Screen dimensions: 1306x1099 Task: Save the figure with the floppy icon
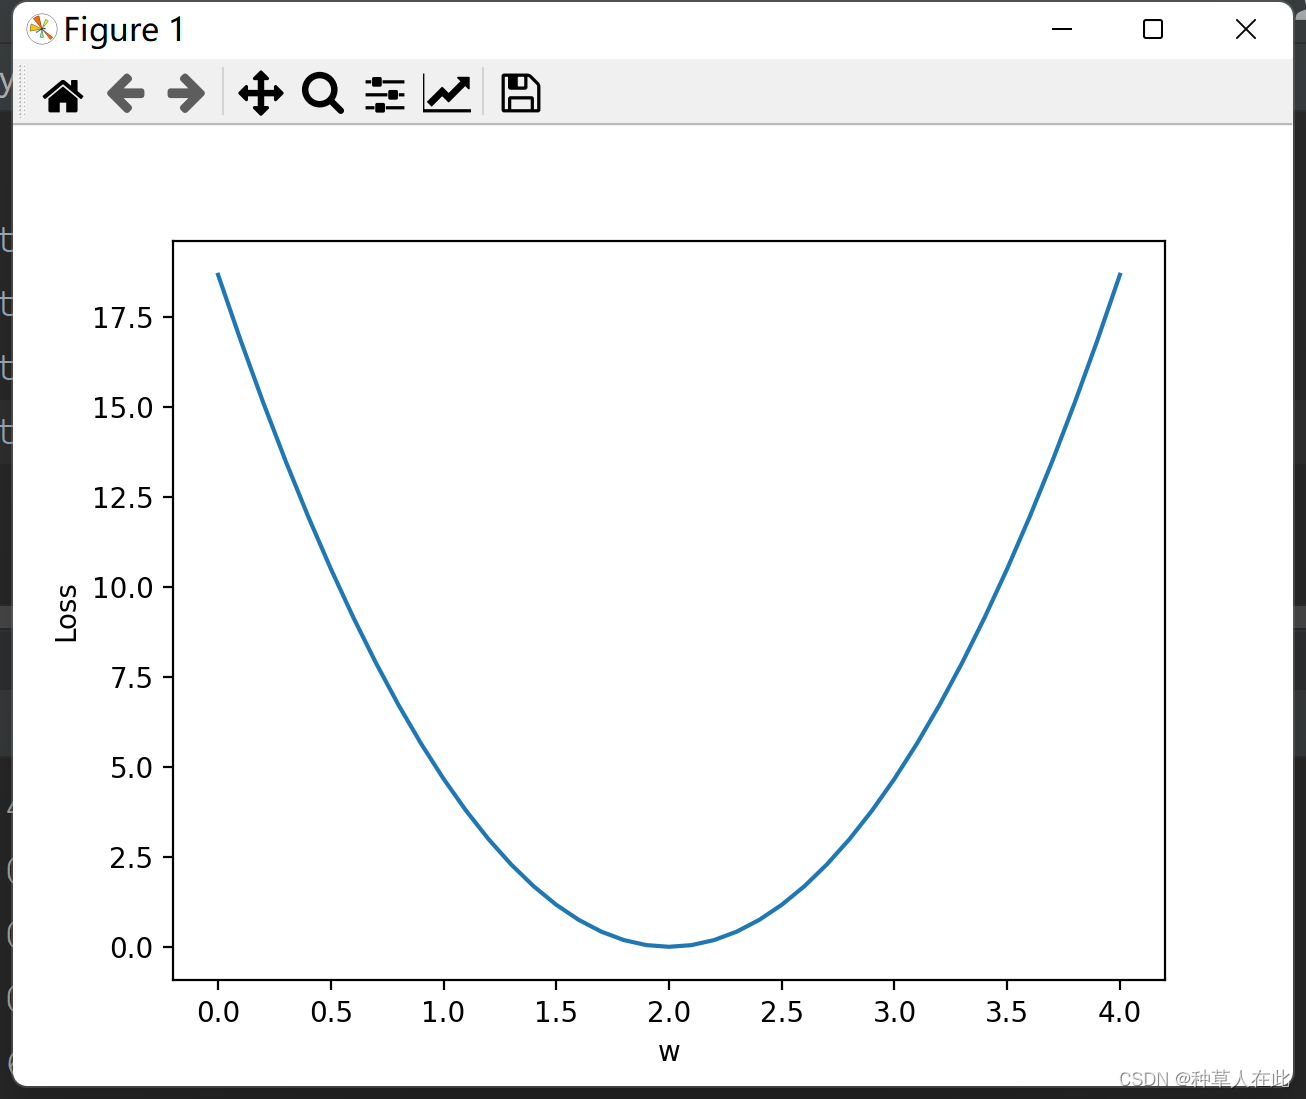(x=521, y=93)
